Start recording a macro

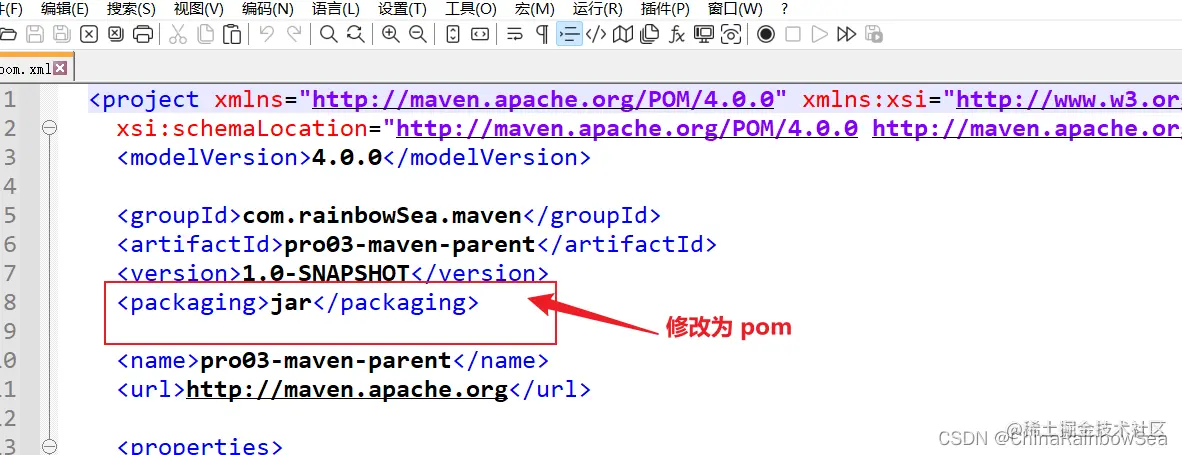[766, 35]
